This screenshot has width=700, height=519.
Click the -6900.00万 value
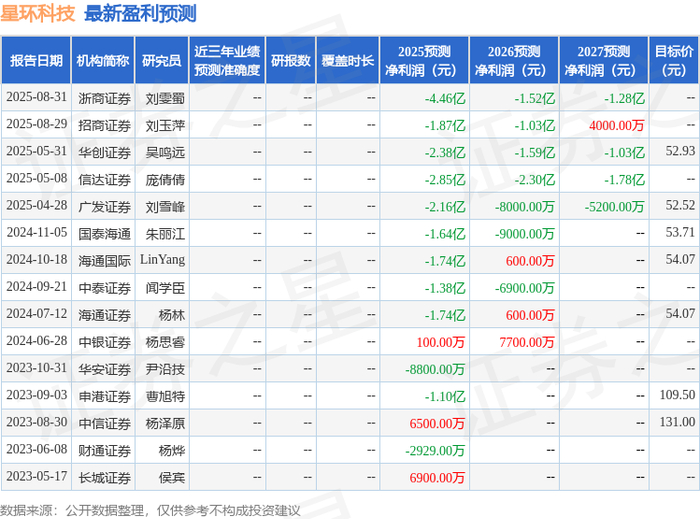point(525,288)
